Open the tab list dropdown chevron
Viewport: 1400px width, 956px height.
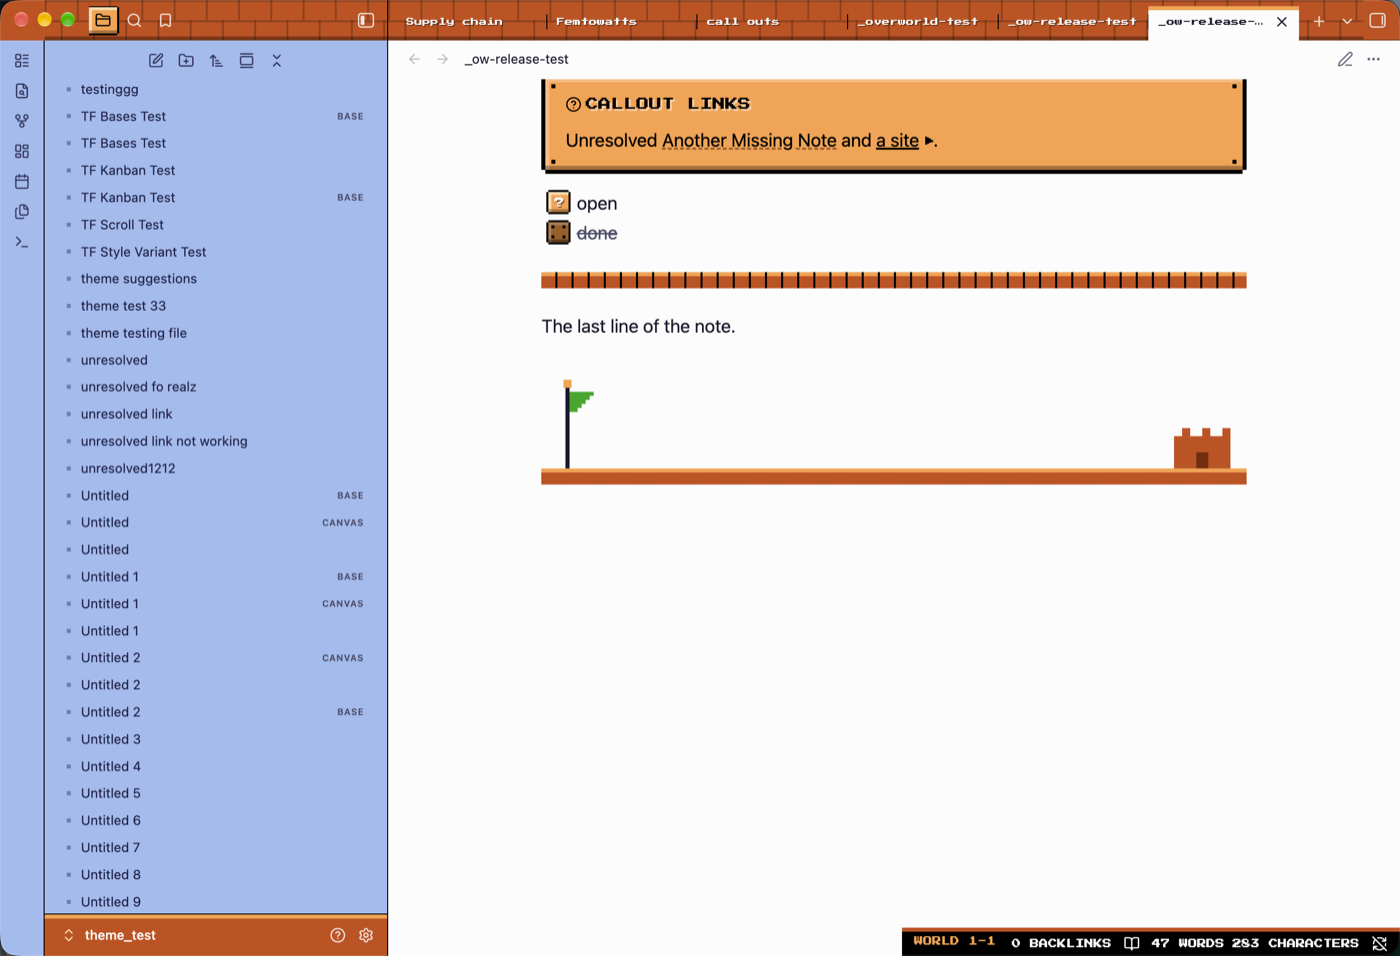tap(1347, 21)
